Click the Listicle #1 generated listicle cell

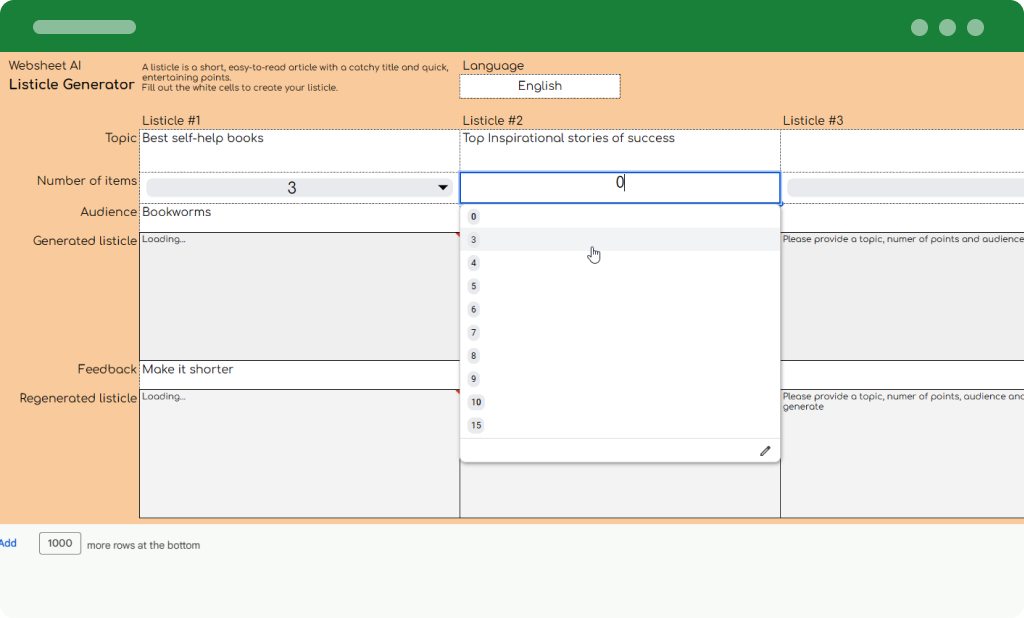[x=299, y=296]
